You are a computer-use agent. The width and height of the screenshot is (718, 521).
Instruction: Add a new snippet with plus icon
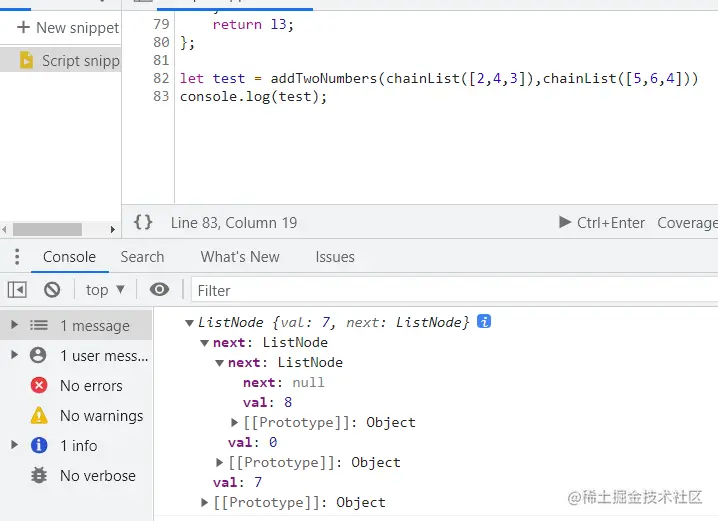point(68,27)
